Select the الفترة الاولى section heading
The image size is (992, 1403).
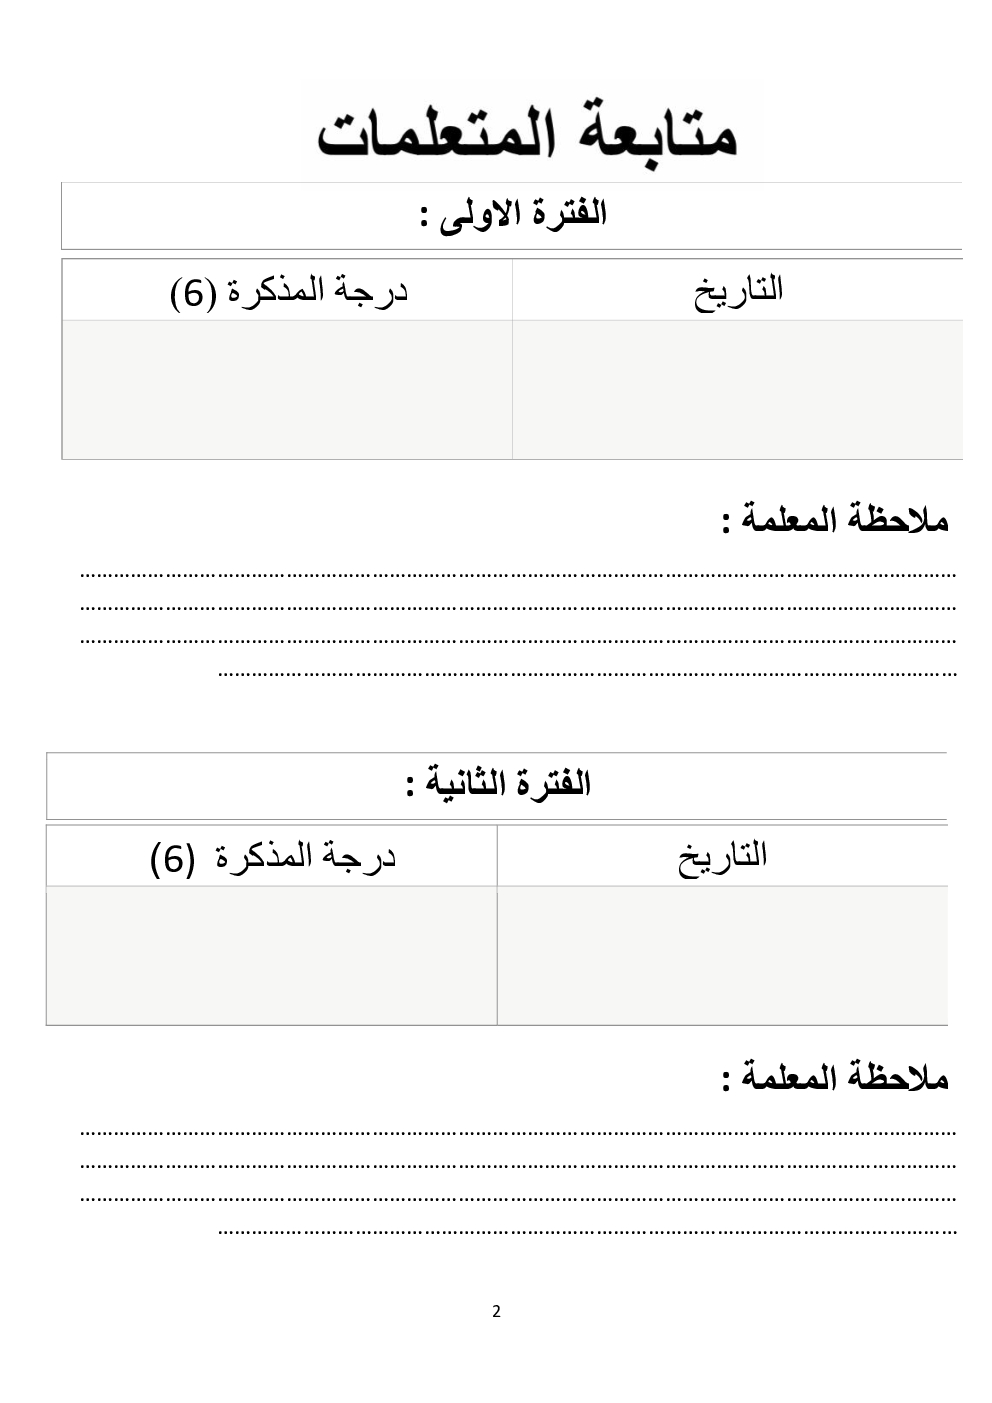point(514,214)
